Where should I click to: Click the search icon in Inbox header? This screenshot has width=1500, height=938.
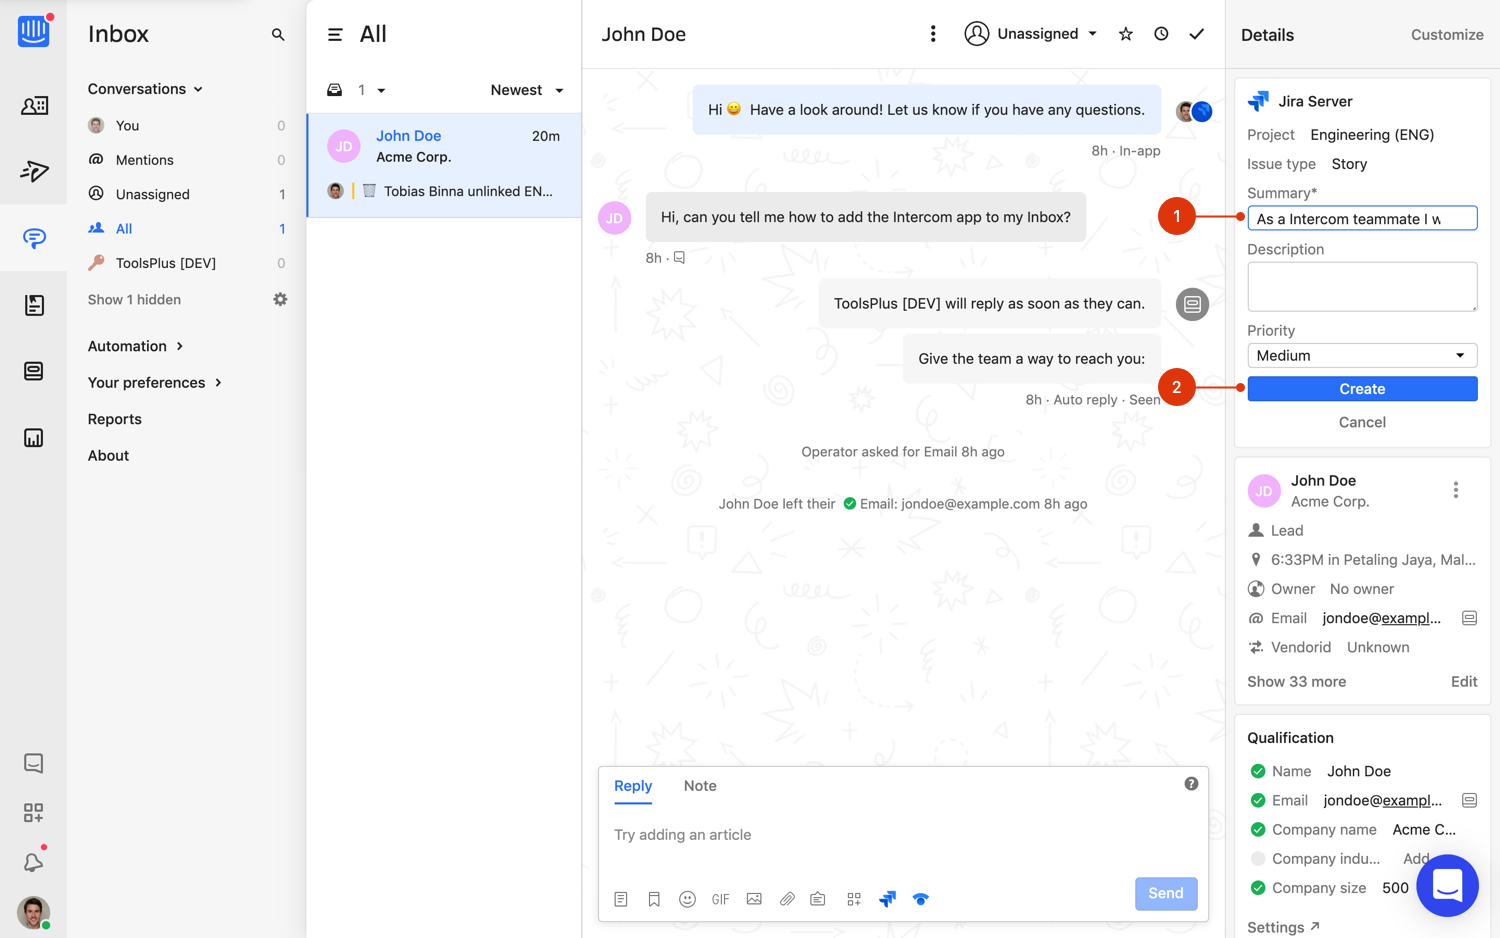point(278,35)
